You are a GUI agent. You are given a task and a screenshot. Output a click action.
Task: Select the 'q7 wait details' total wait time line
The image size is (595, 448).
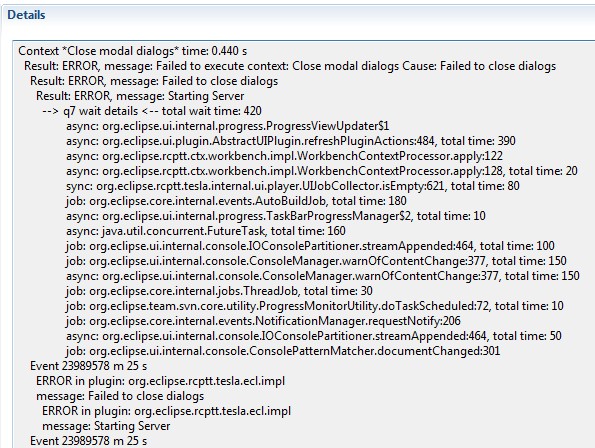coord(152,111)
